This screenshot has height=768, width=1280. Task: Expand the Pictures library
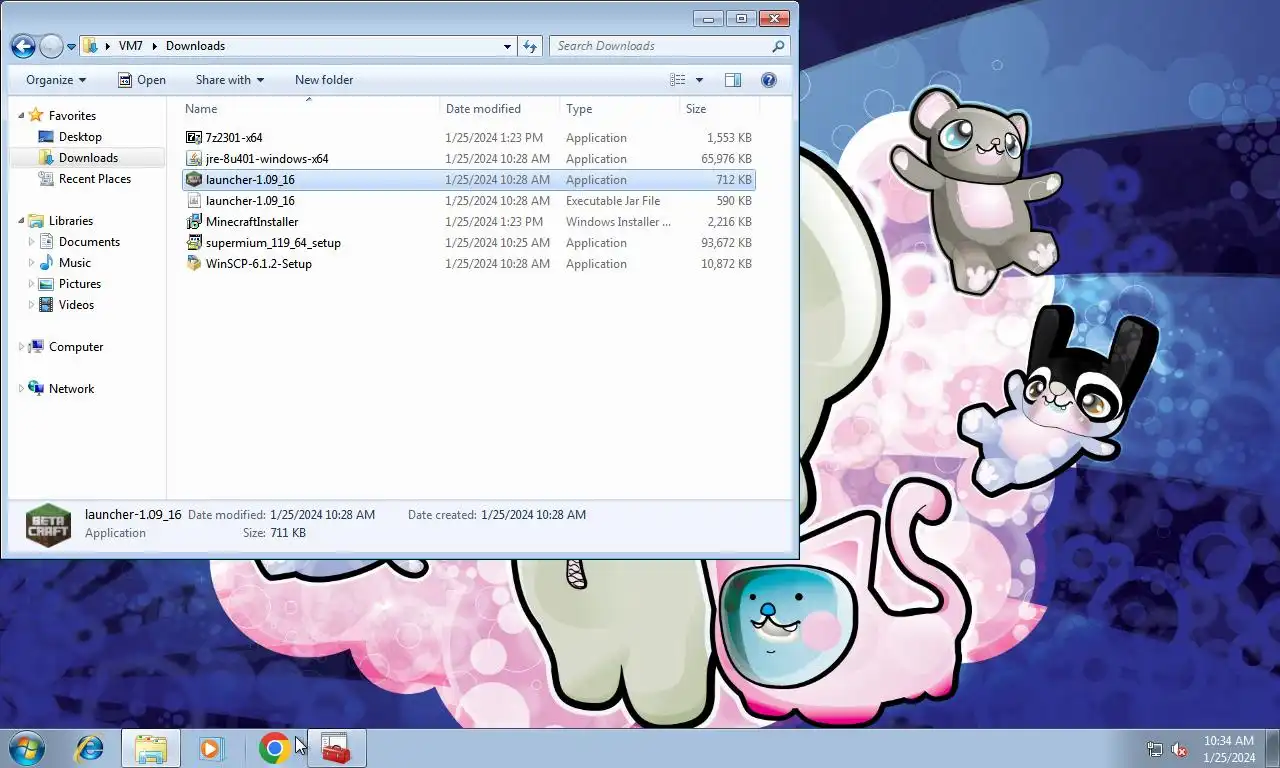pos(31,284)
